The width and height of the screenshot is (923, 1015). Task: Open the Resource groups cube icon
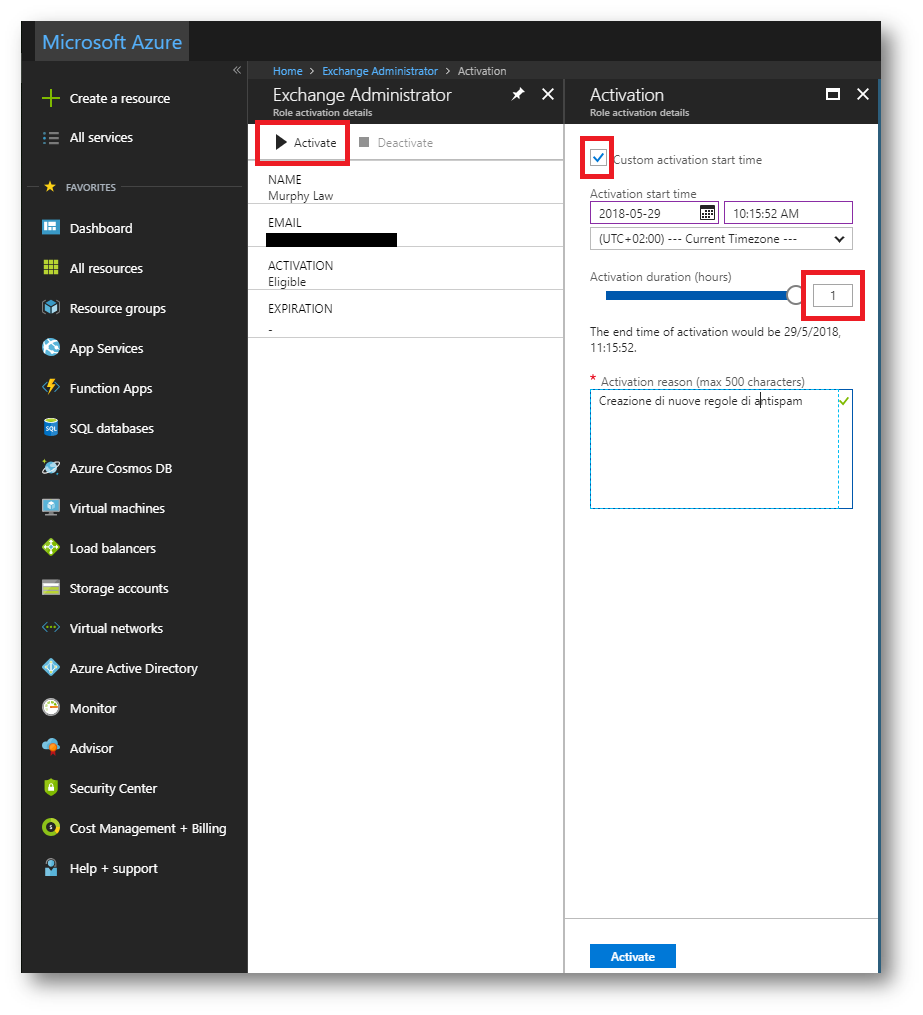click(x=51, y=307)
